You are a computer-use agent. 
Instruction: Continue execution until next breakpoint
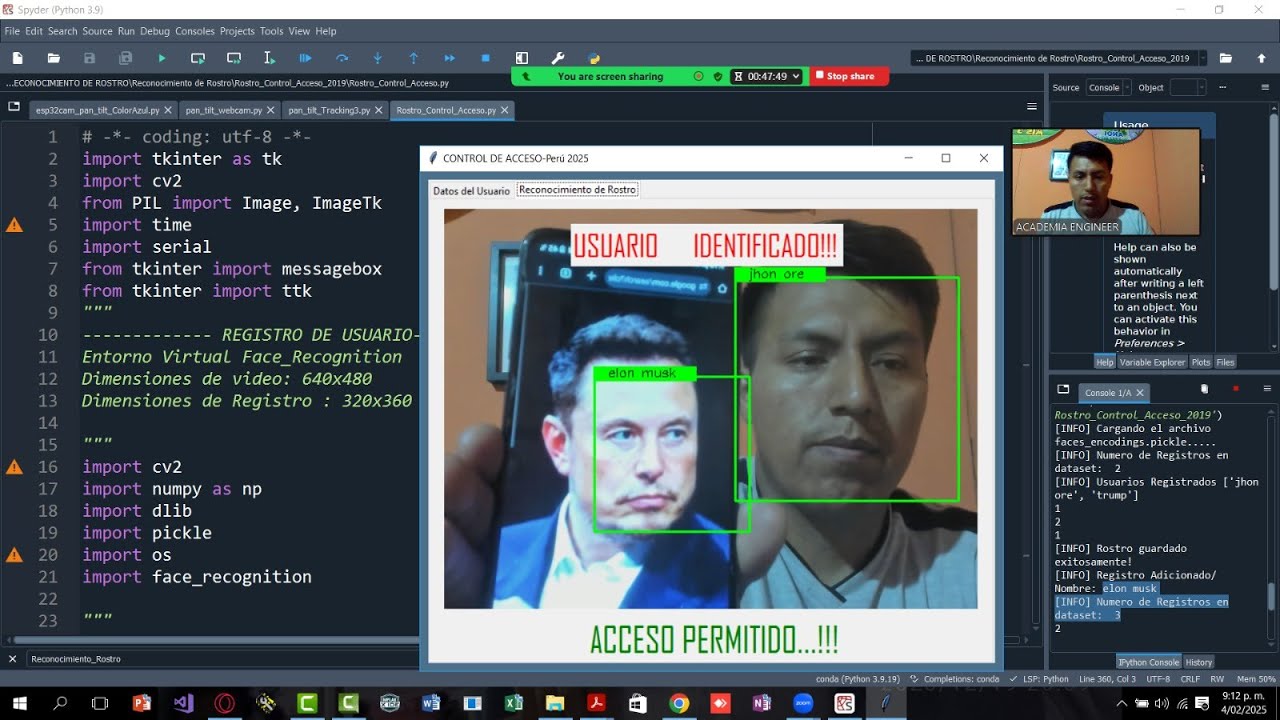tap(450, 58)
